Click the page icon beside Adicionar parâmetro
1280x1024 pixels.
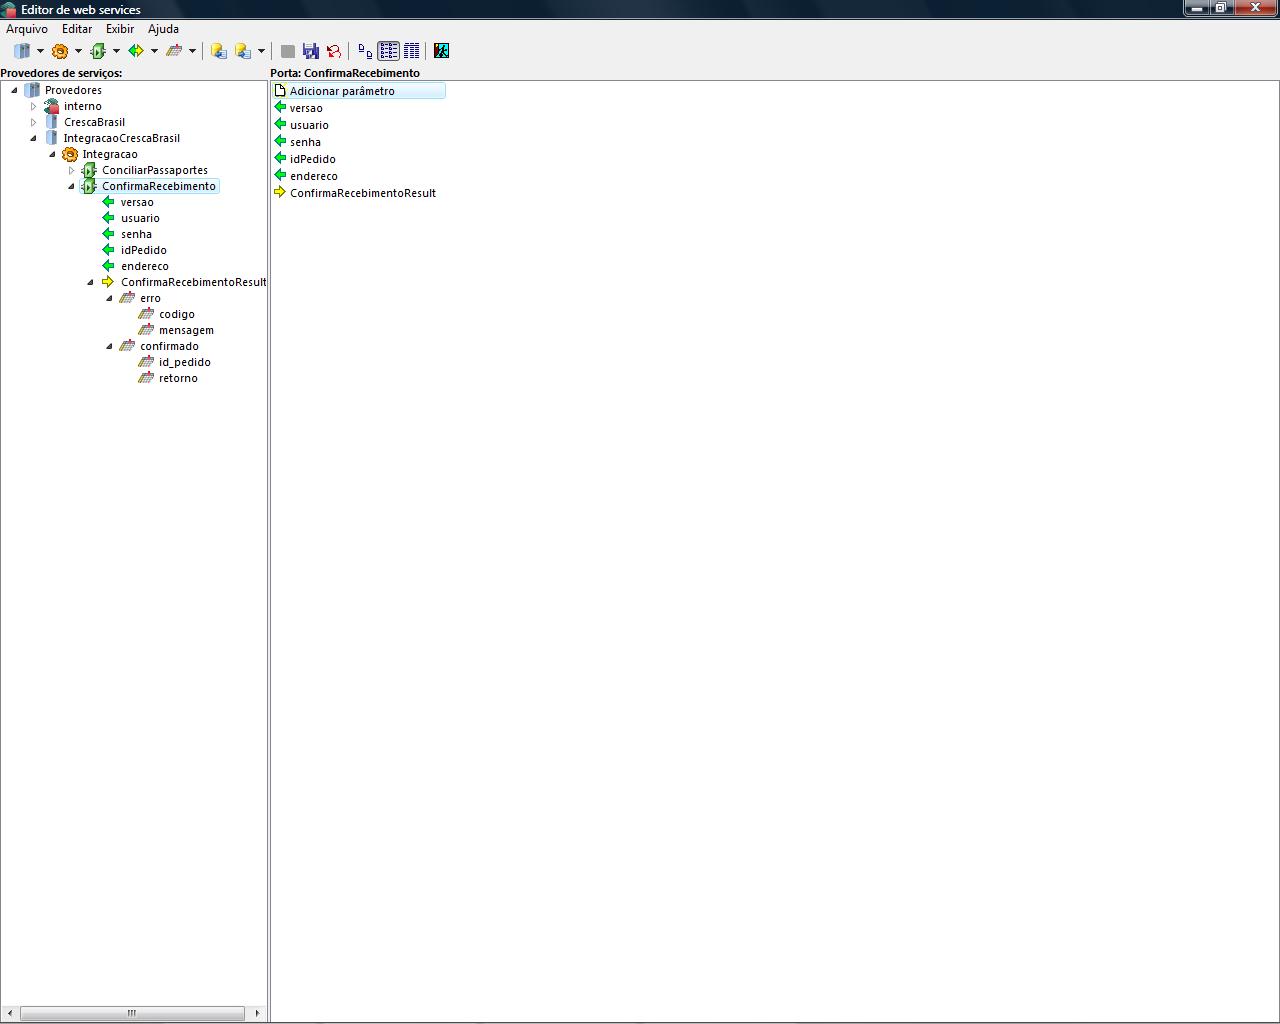click(280, 90)
